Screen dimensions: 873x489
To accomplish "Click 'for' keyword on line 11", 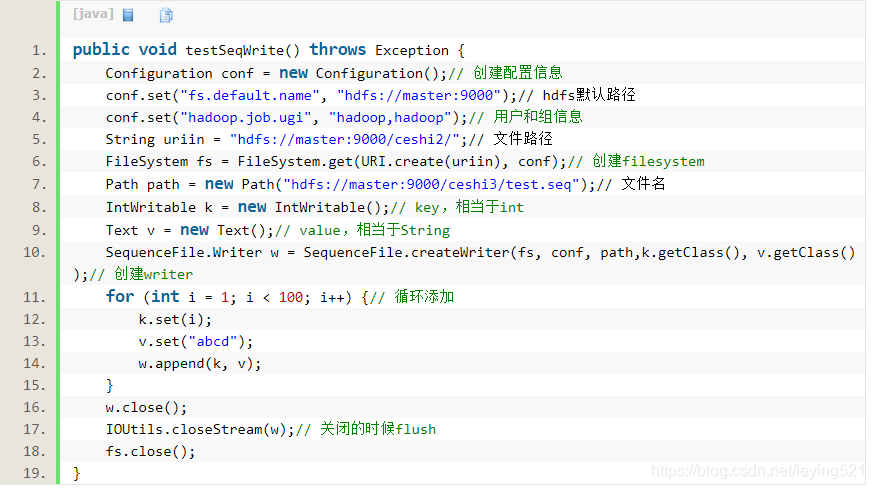I will pos(120,297).
